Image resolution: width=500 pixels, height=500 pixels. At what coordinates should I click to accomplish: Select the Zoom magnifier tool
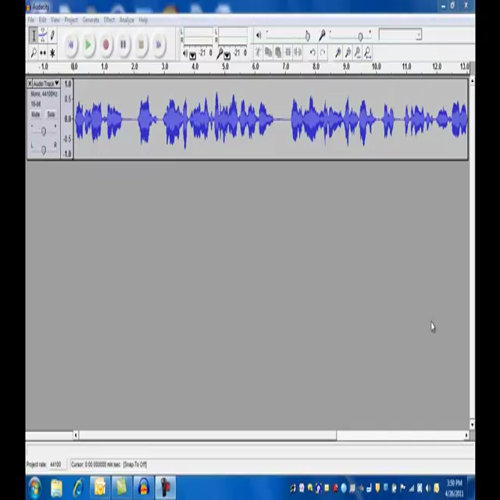click(33, 53)
